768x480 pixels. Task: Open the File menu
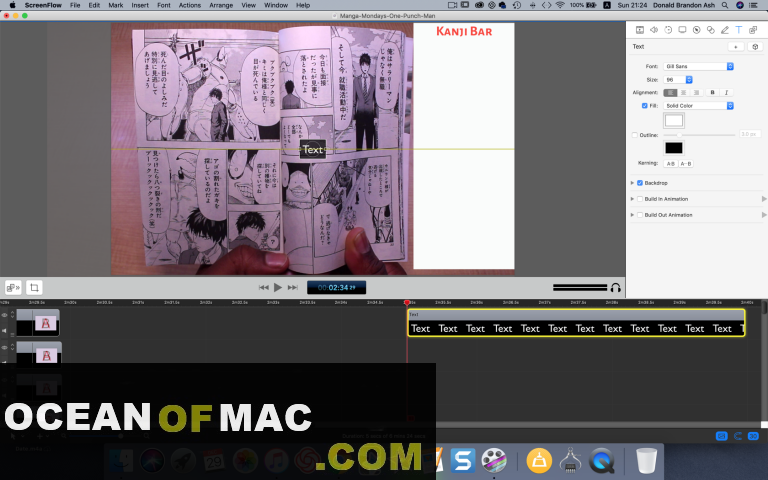(x=75, y=5)
